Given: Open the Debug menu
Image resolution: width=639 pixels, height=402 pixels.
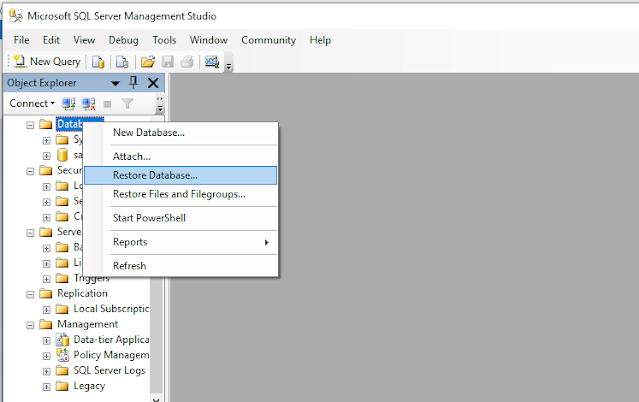Looking at the screenshot, I should [x=123, y=40].
